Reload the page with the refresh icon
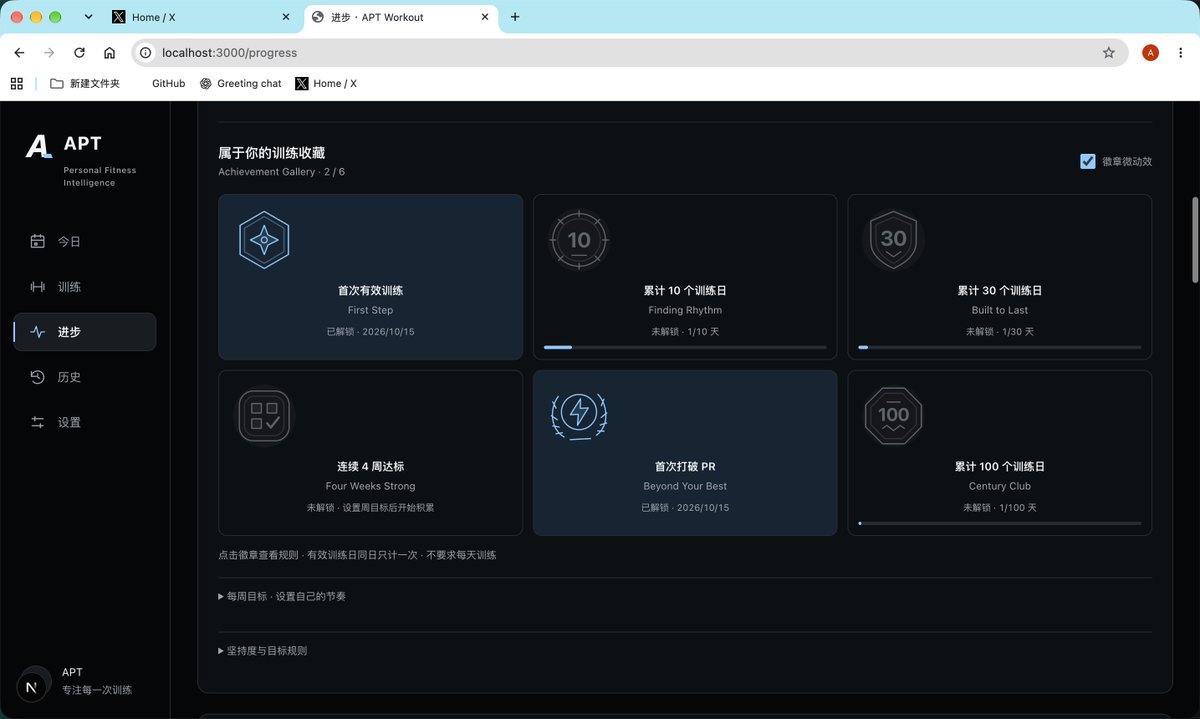 click(x=79, y=53)
